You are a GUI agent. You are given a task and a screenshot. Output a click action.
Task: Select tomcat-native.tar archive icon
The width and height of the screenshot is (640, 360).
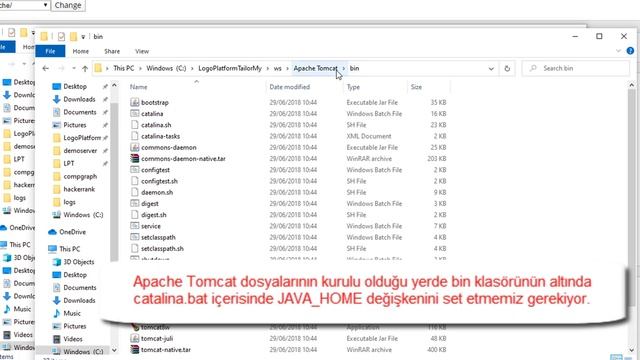134,349
